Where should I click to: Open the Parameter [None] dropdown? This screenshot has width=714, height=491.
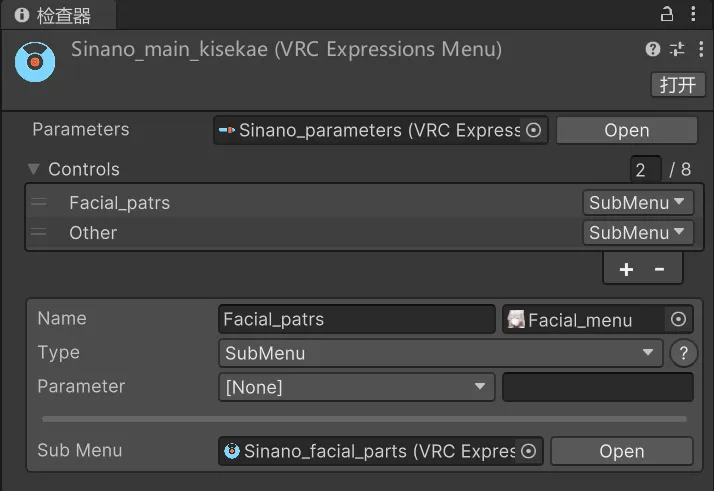pos(357,387)
